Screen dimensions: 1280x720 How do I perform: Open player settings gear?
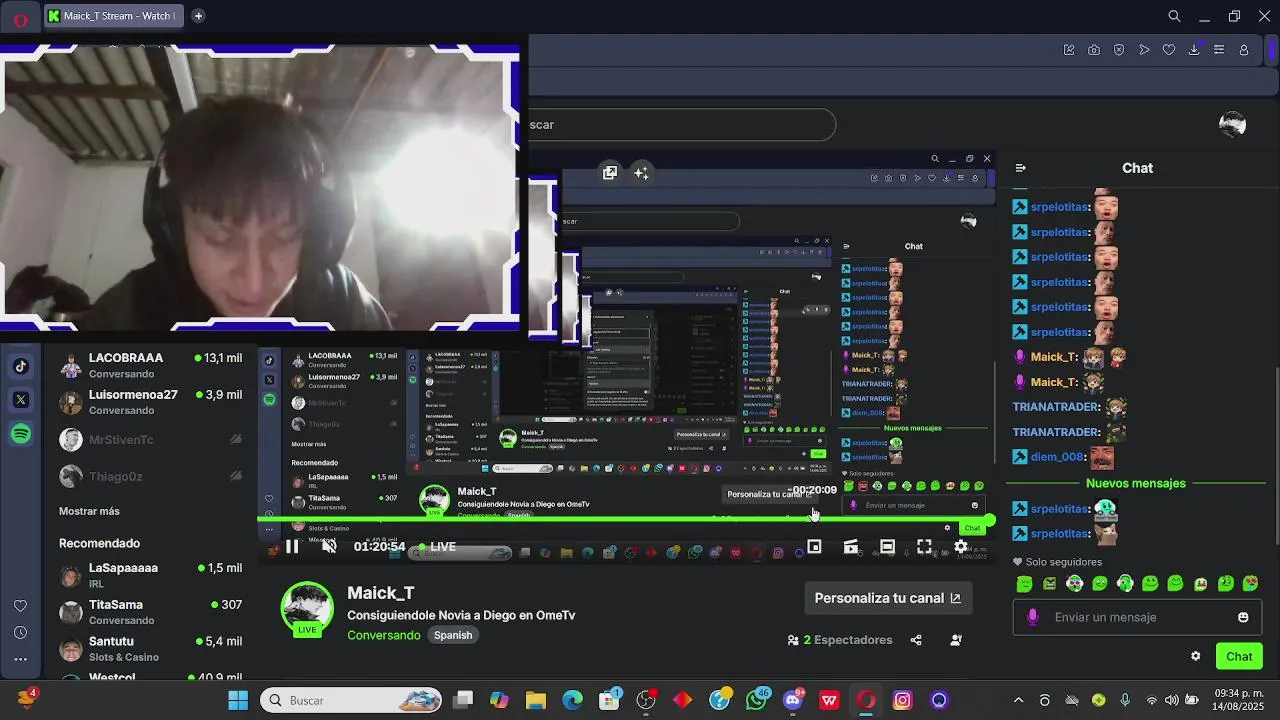point(961,546)
